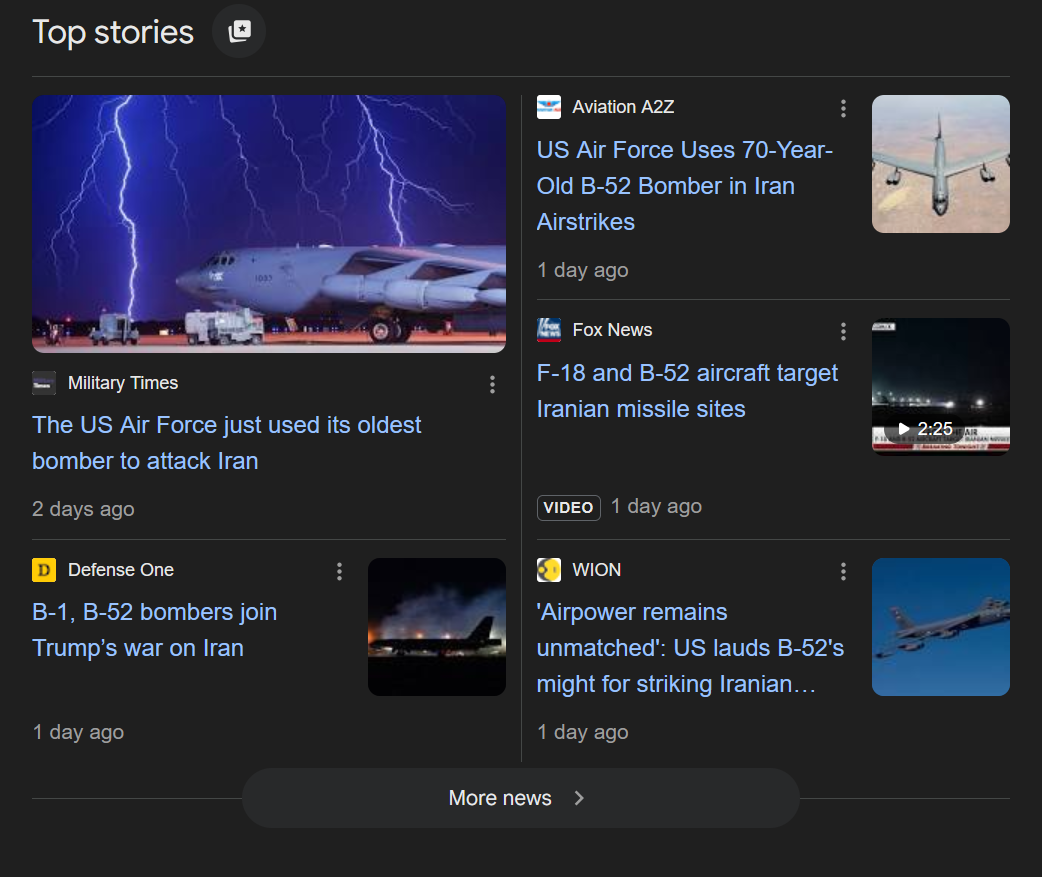Open 'Airpower remains unmatched' WION headline
The height and width of the screenshot is (877, 1042).
(x=690, y=648)
